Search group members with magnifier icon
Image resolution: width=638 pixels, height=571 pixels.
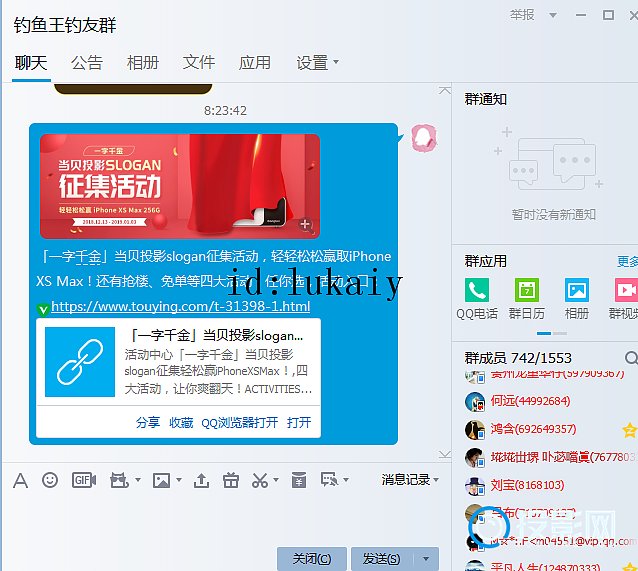click(x=631, y=358)
